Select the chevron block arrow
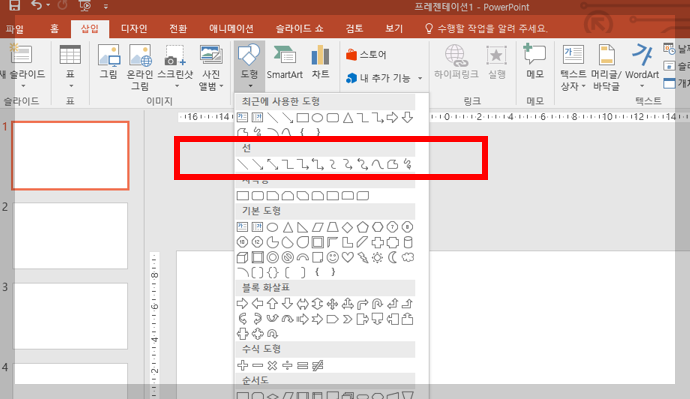Screen dimensions: 690x399 pyautogui.click(x=348, y=319)
